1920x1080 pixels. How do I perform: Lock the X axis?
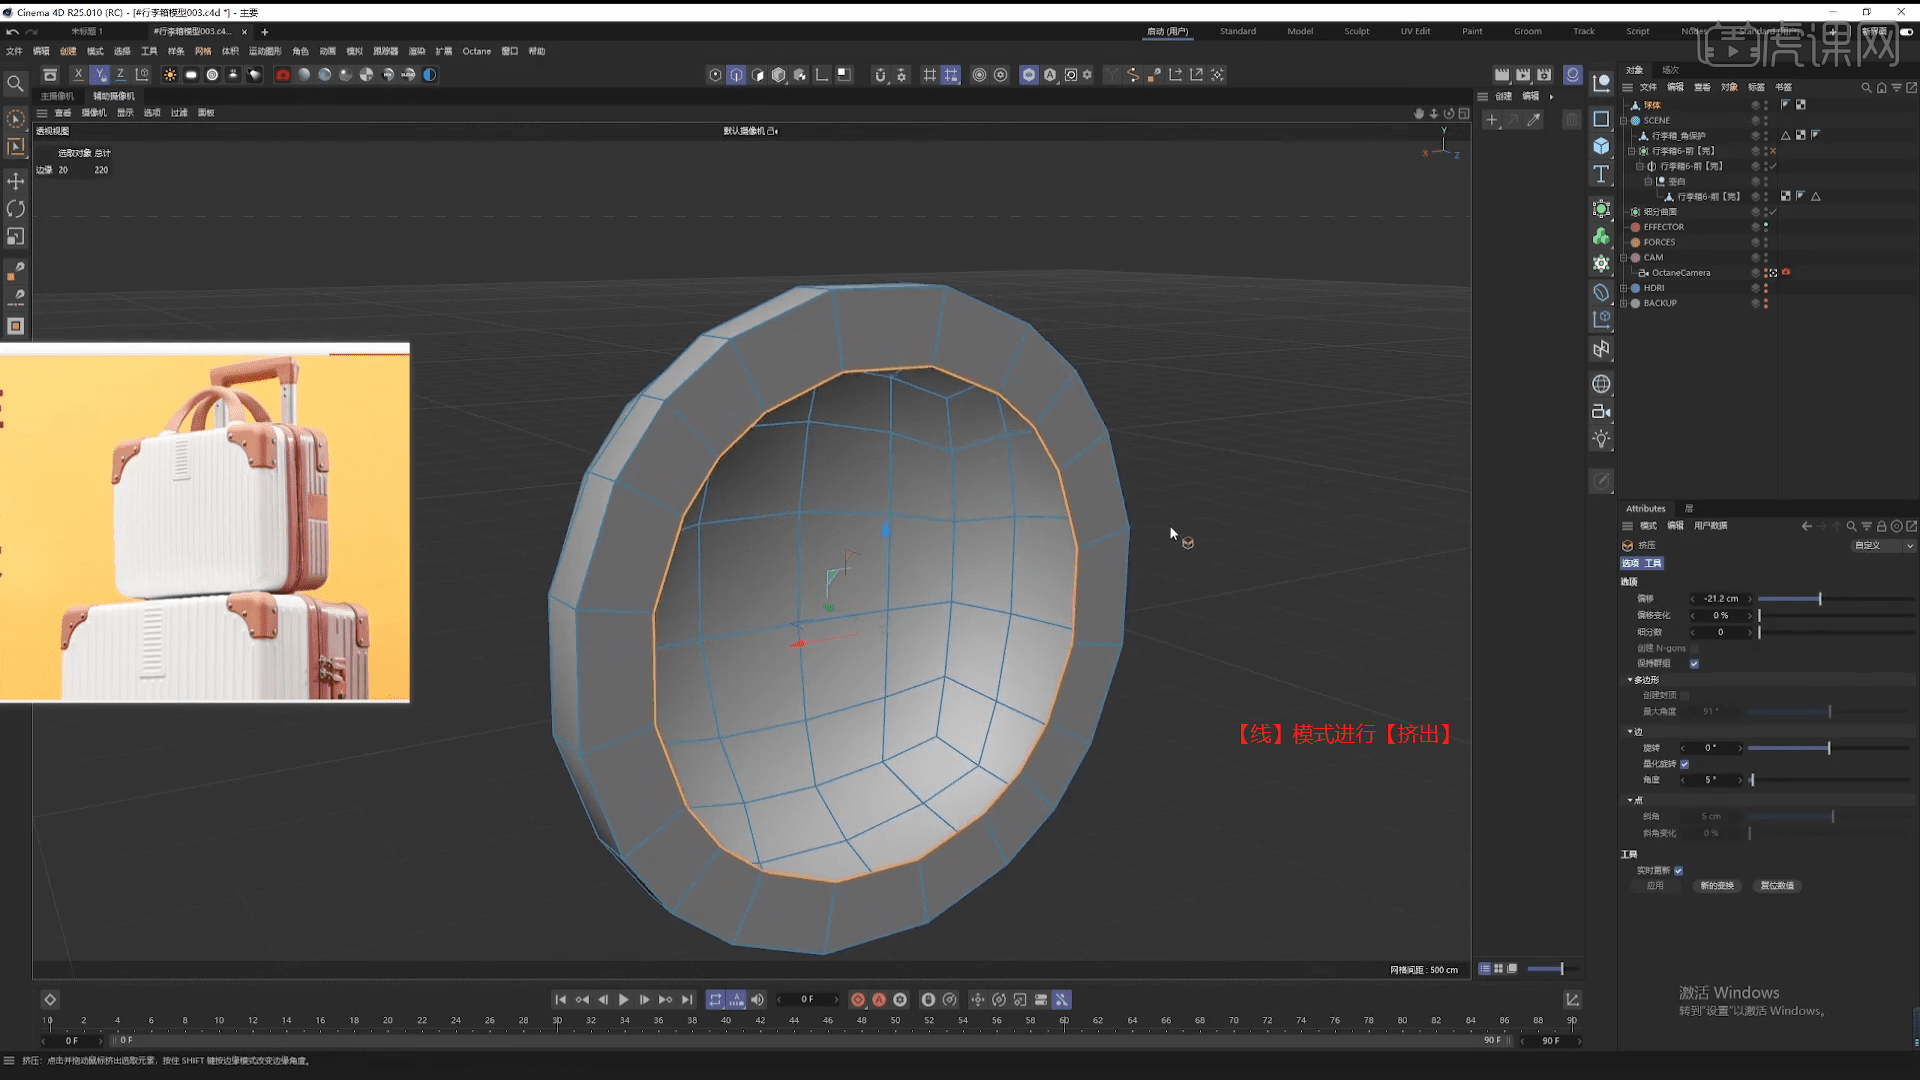tap(78, 75)
